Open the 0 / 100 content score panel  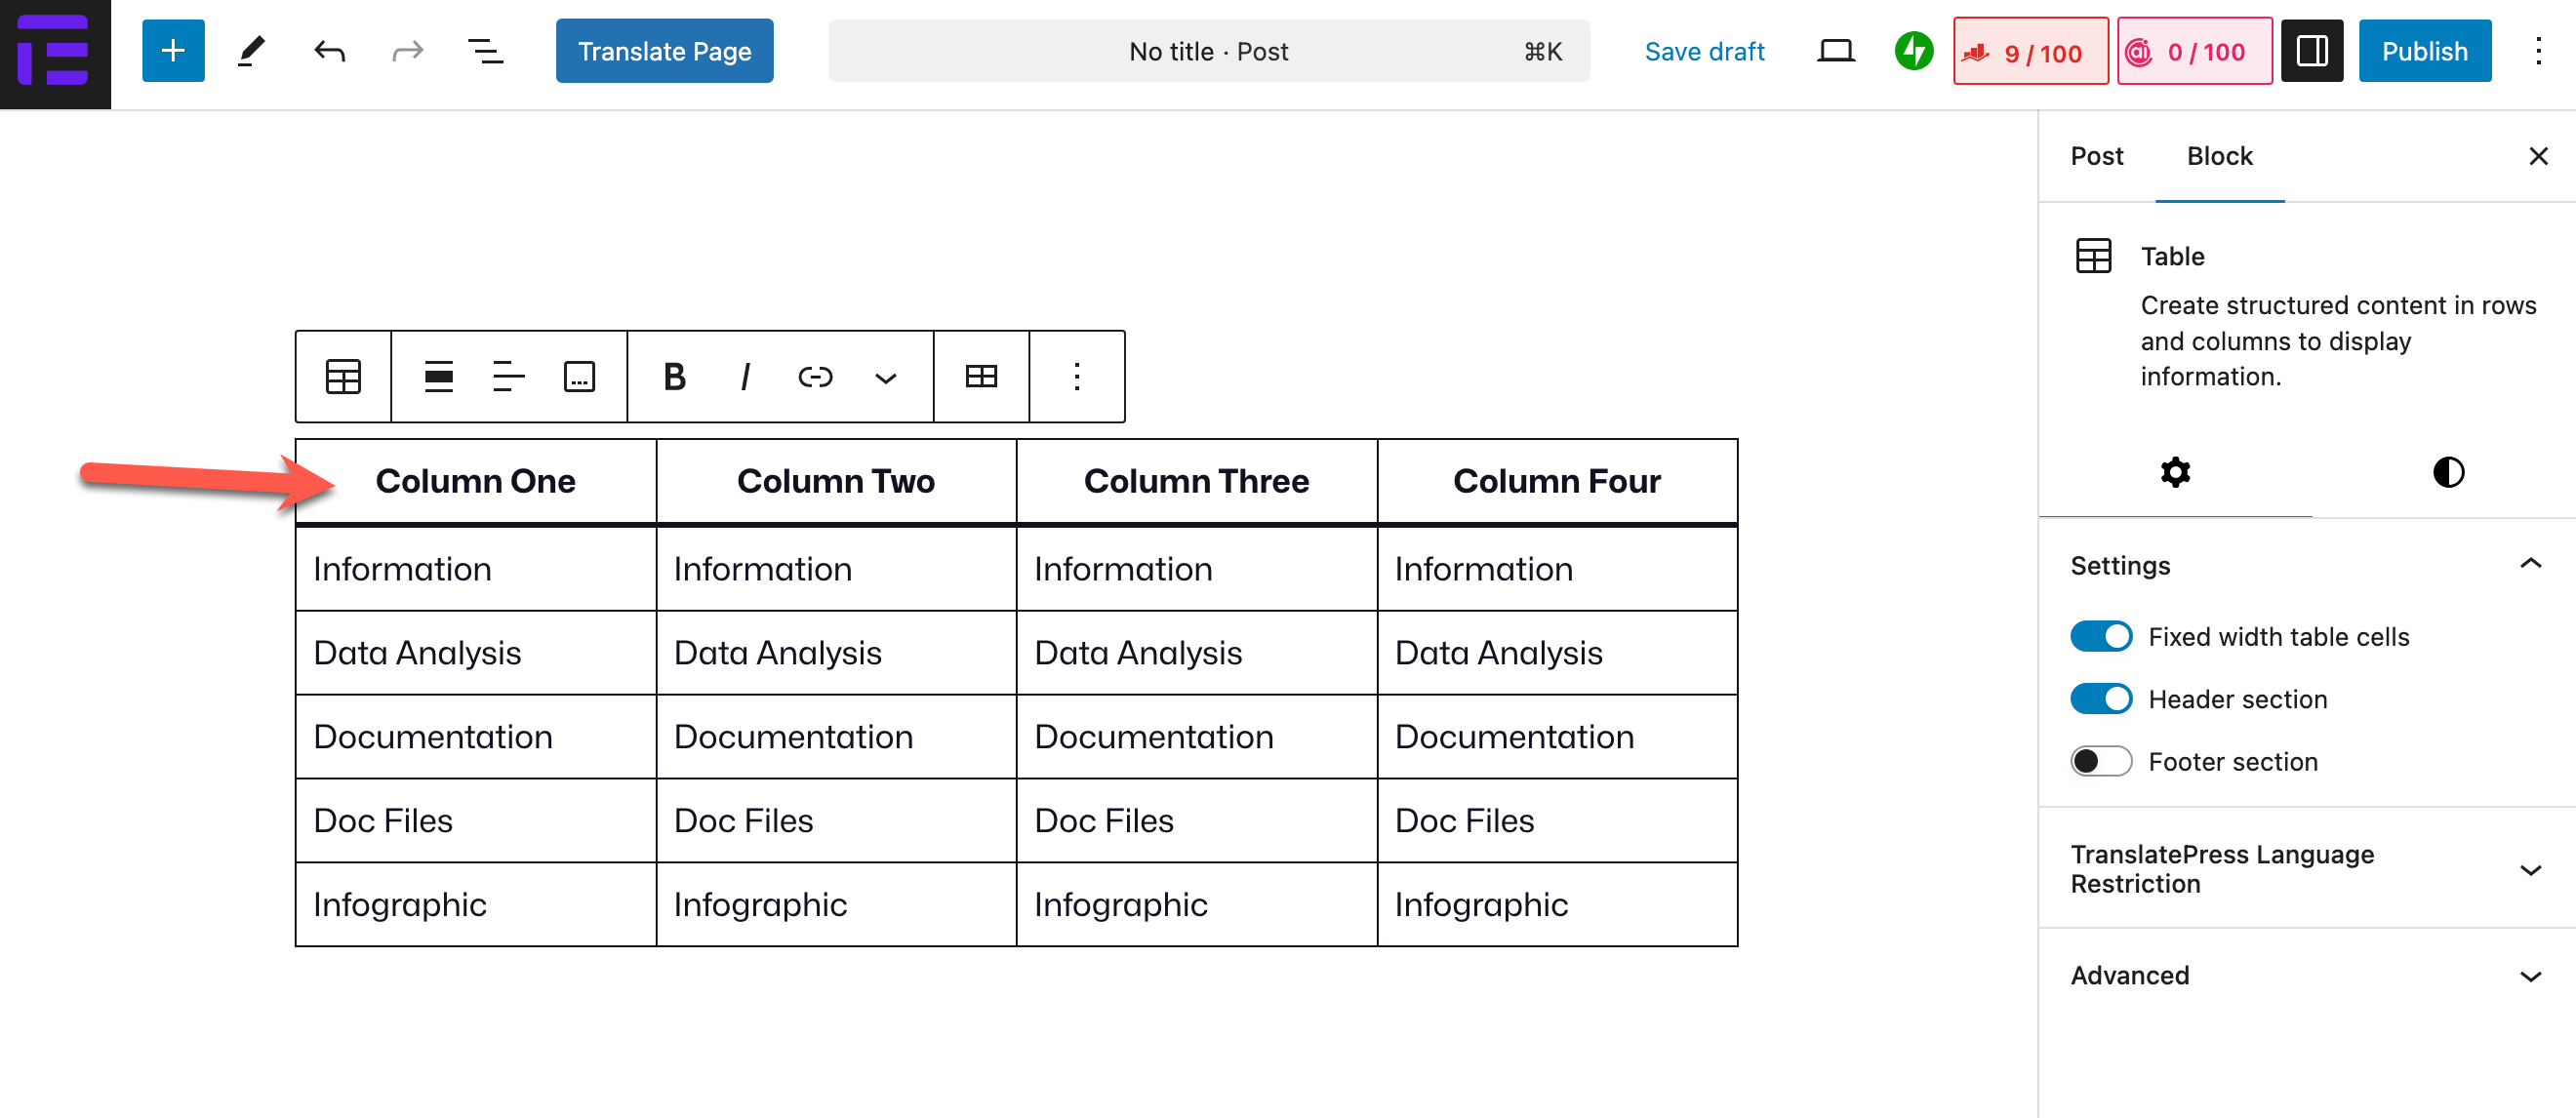pyautogui.click(x=2194, y=51)
